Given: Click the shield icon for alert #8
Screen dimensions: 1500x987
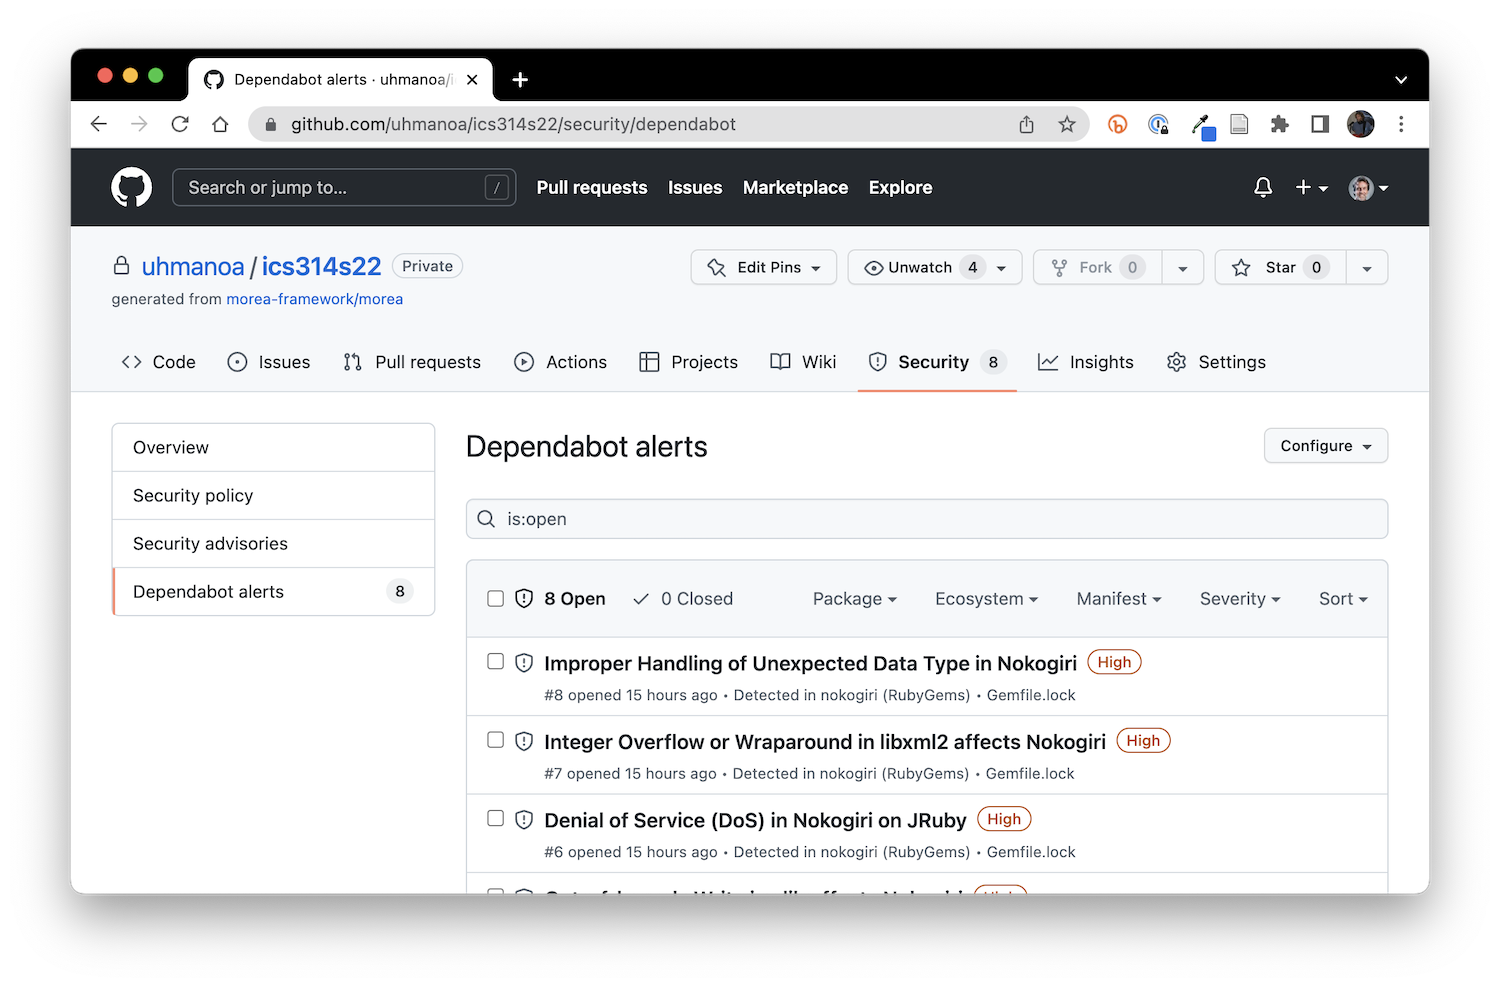Looking at the screenshot, I should point(524,663).
